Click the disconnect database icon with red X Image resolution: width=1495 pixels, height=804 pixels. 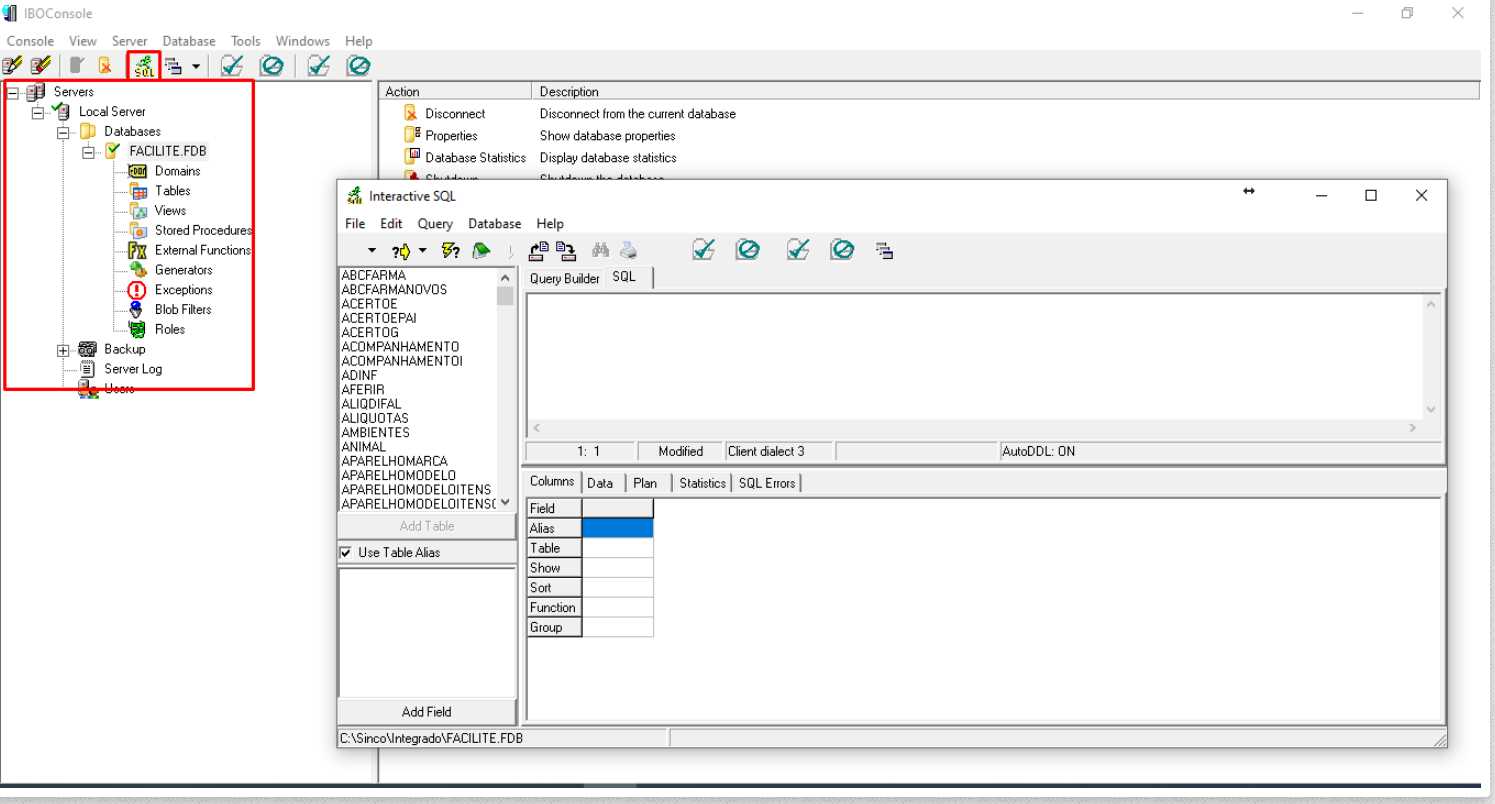104,66
